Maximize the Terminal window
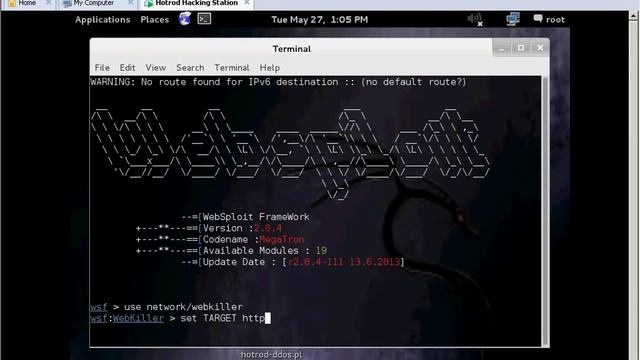640x360 pixels. (x=521, y=48)
